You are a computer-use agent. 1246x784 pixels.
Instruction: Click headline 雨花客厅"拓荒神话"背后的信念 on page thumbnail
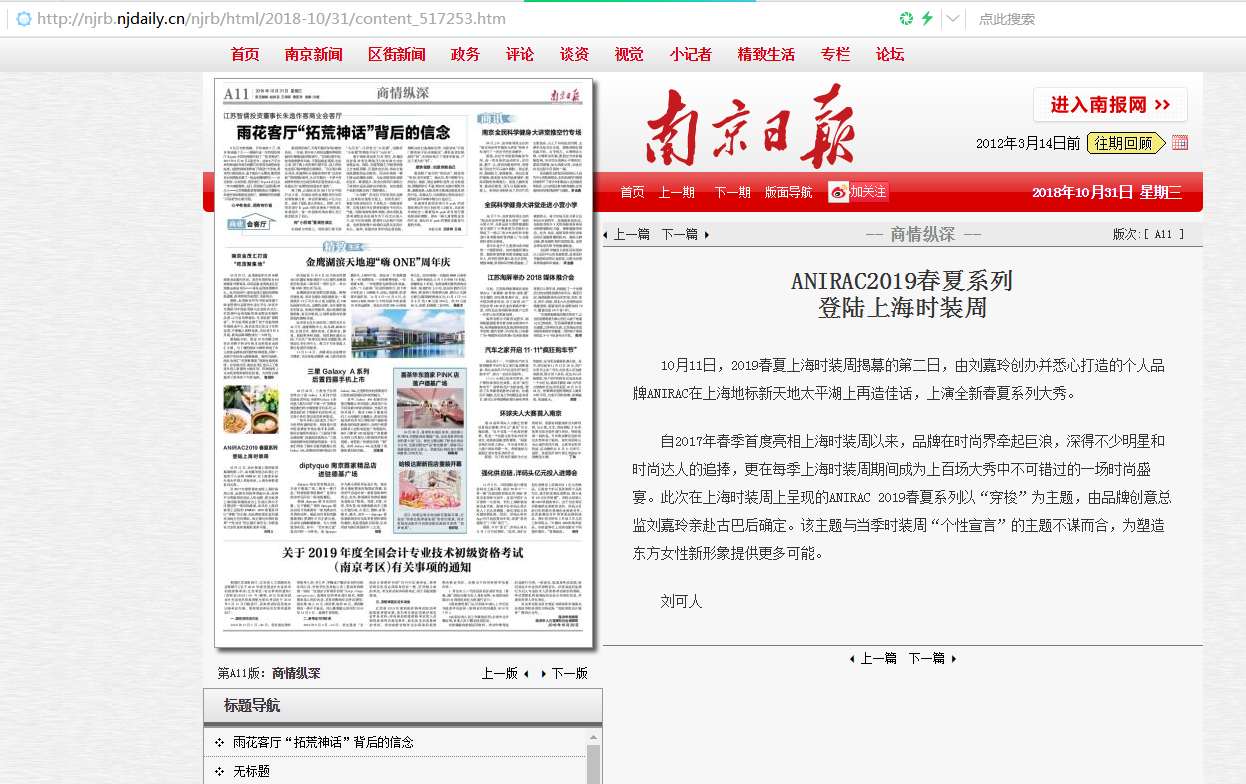tap(343, 132)
